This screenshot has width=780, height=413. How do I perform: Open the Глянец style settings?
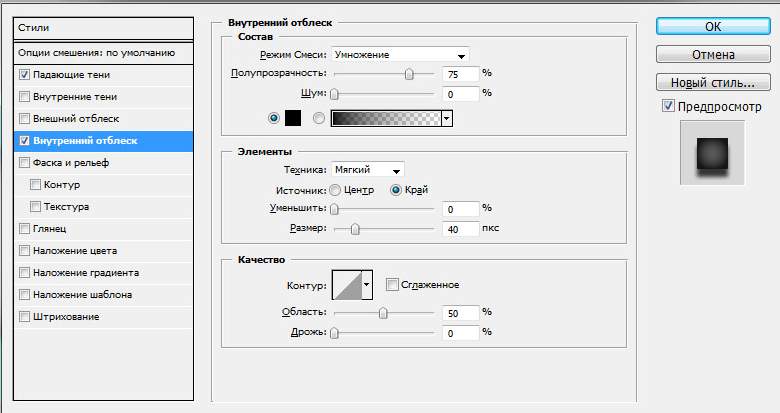tap(50, 228)
